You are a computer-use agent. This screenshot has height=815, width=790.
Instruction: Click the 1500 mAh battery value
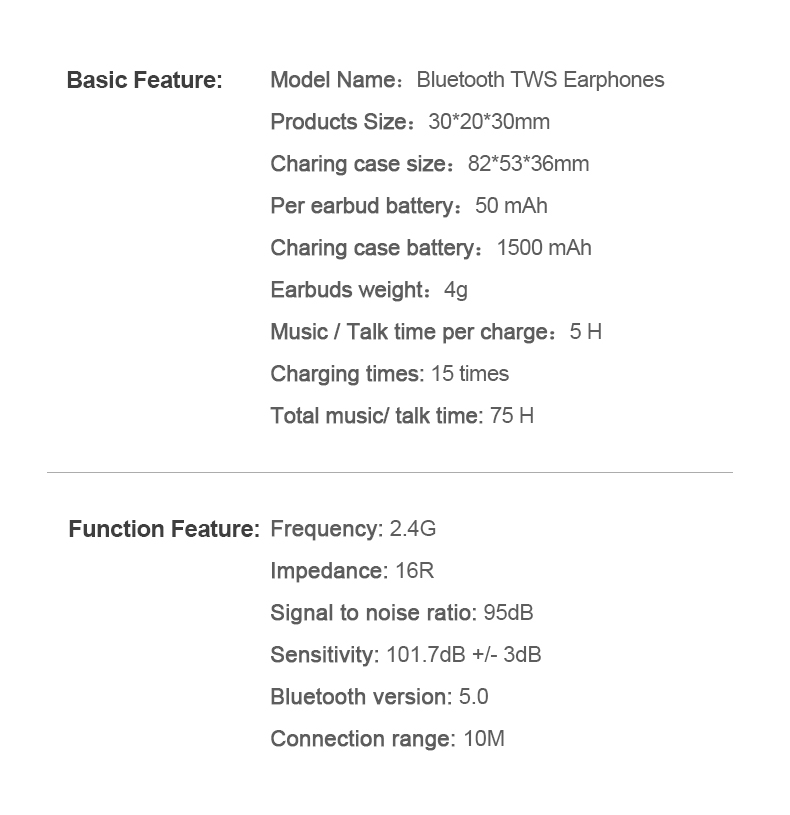pyautogui.click(x=544, y=248)
